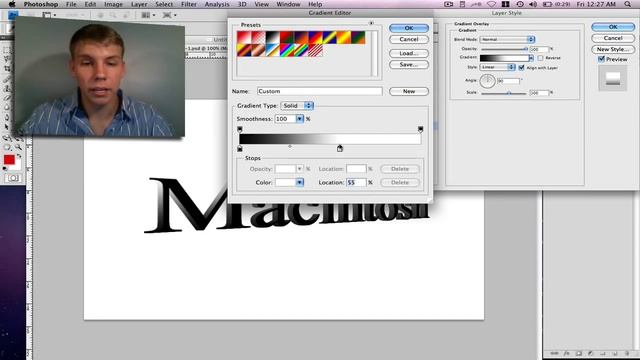Image resolution: width=640 pixels, height=360 pixels.
Task: Click the Angle dial control
Action: pyautogui.click(x=487, y=81)
